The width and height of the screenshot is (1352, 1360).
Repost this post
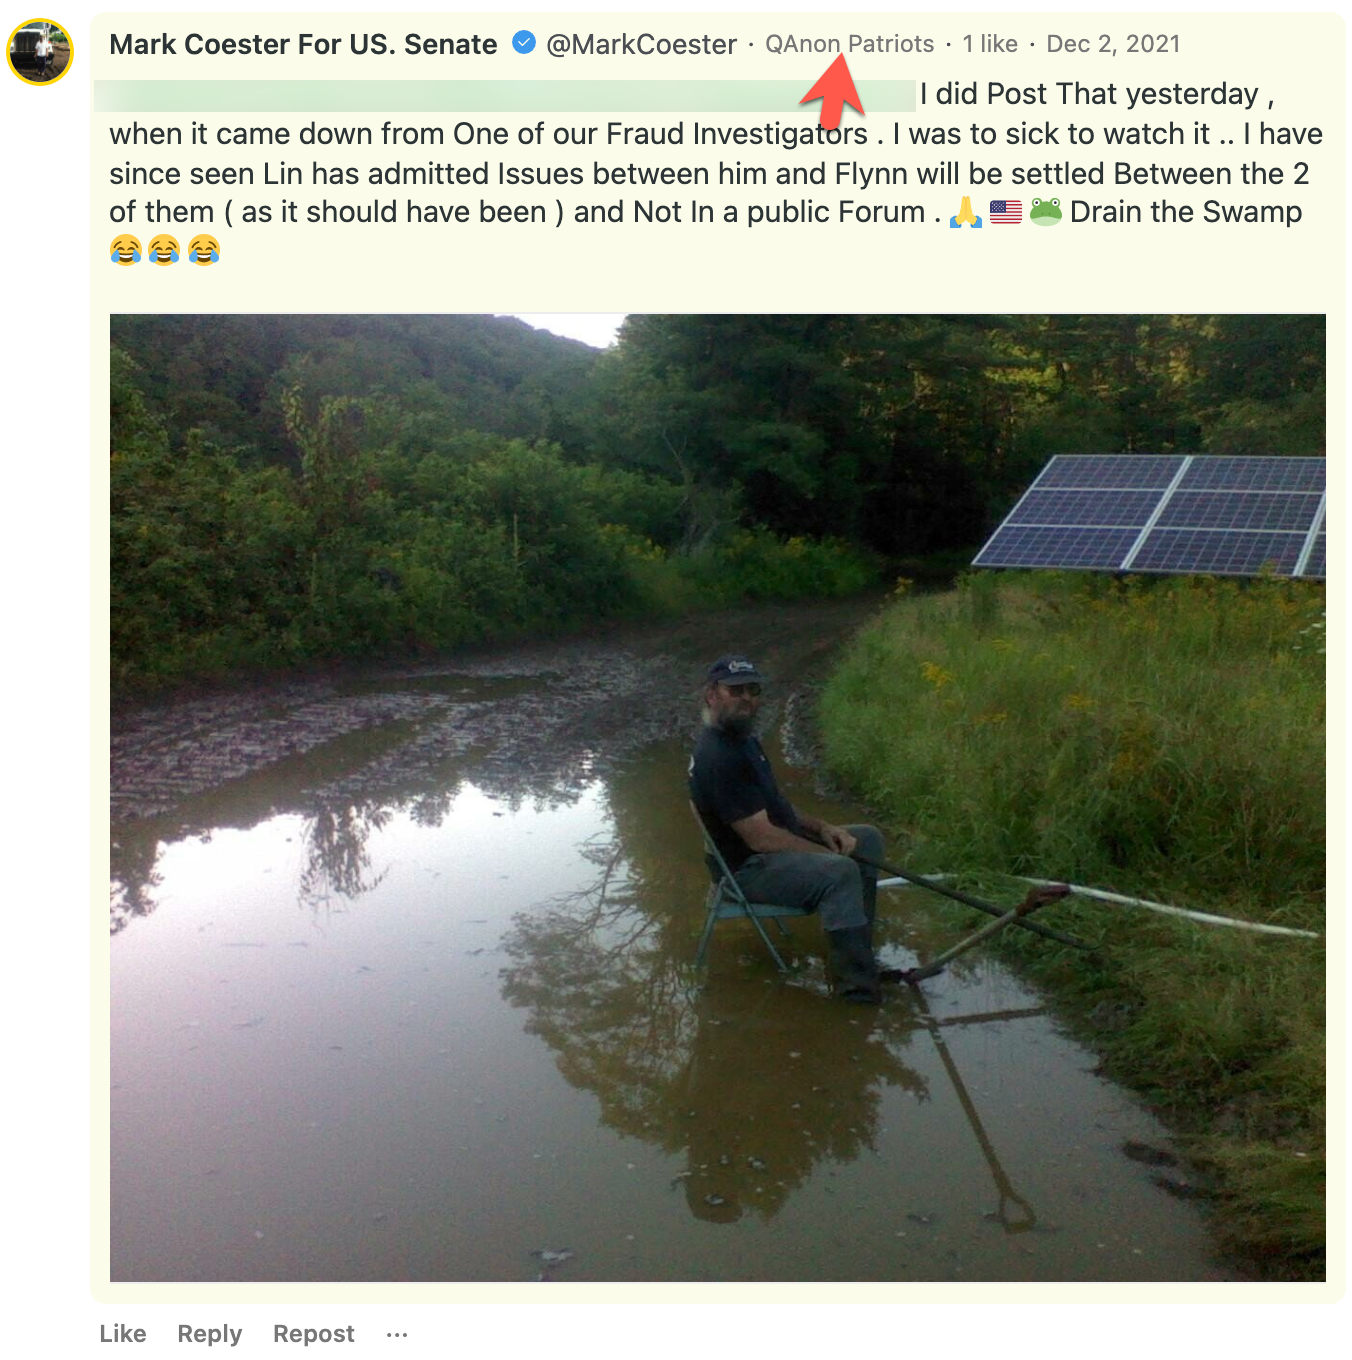(314, 1334)
